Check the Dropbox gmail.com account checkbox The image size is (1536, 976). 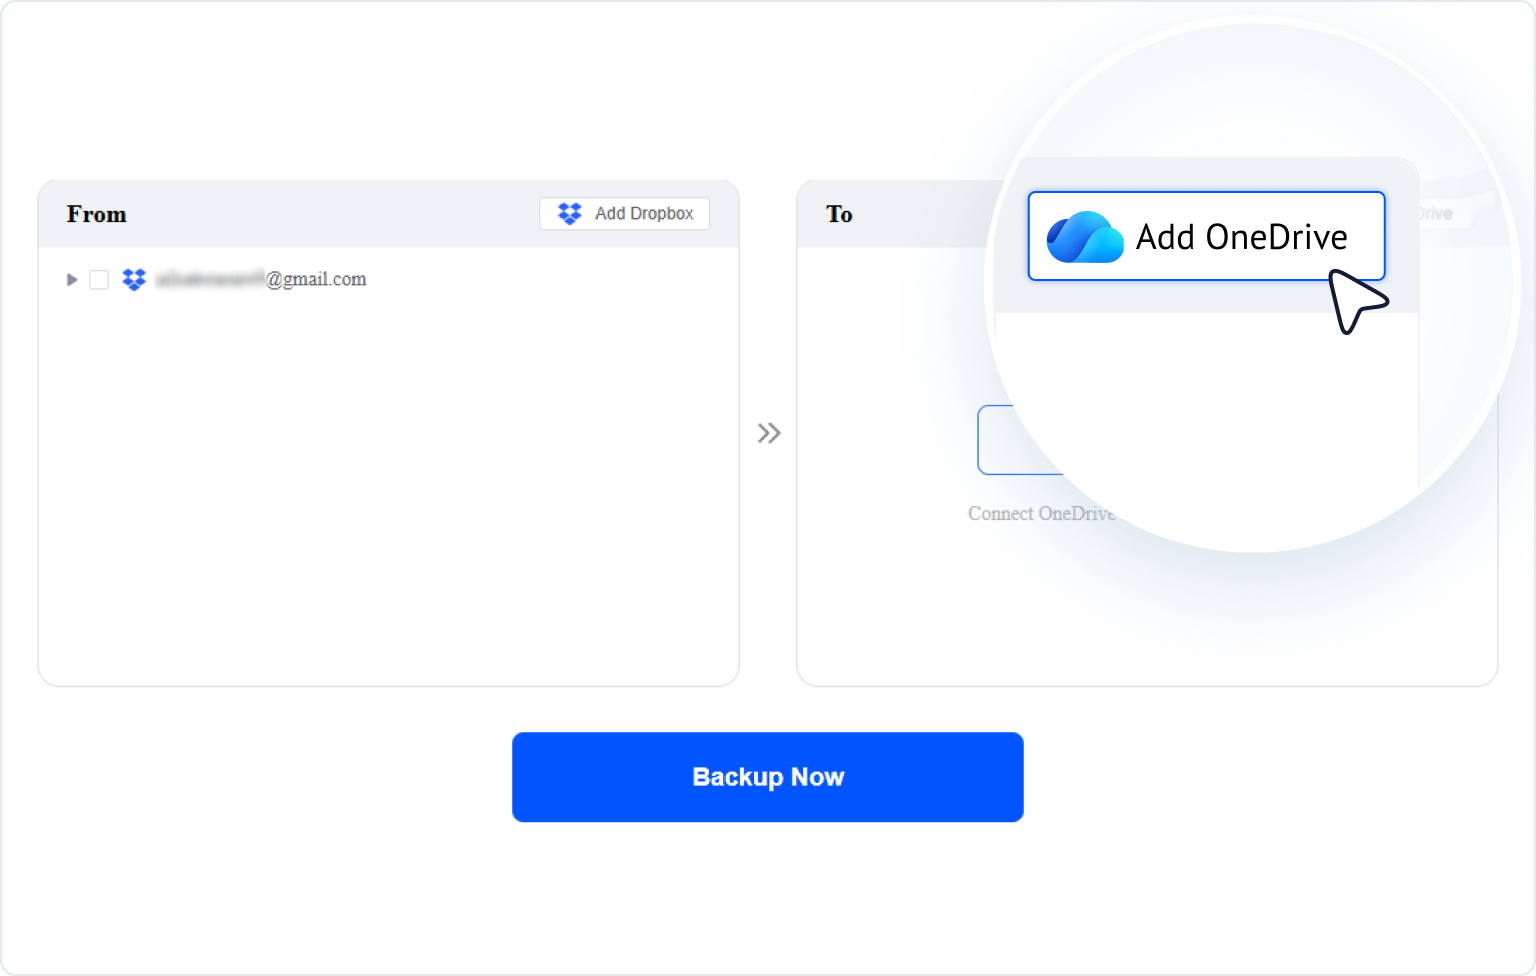tap(99, 280)
